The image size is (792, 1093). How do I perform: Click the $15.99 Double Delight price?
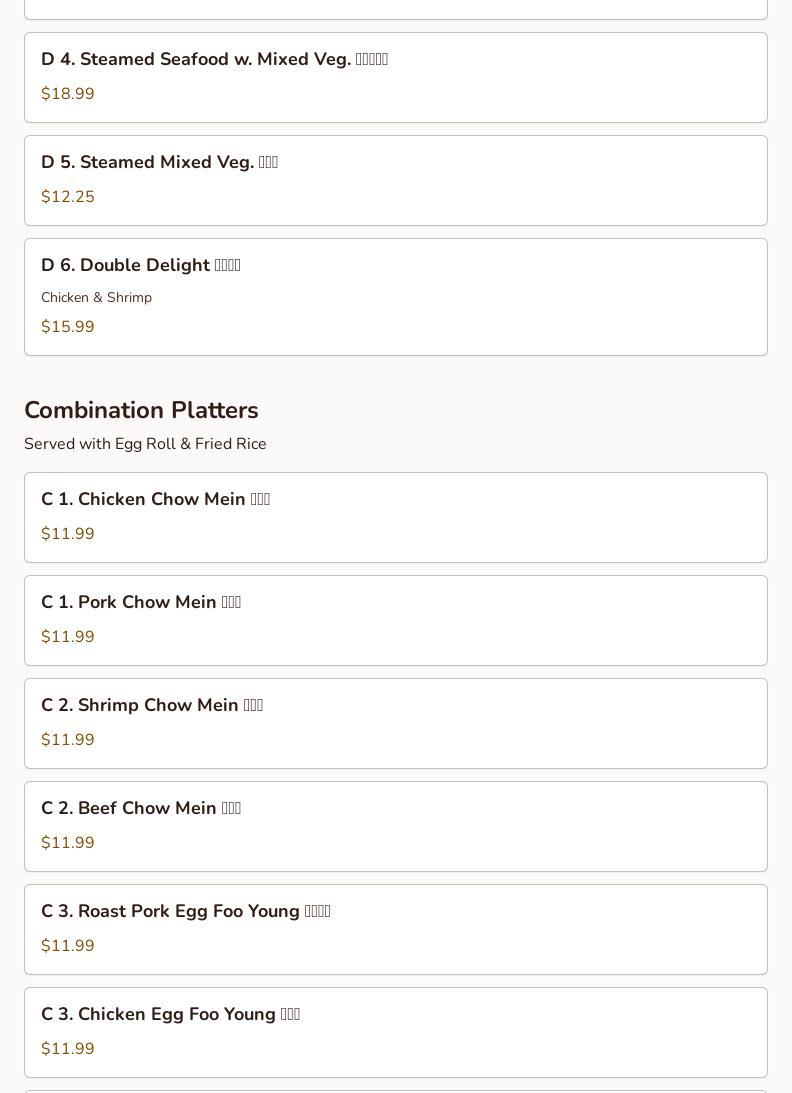(x=68, y=327)
